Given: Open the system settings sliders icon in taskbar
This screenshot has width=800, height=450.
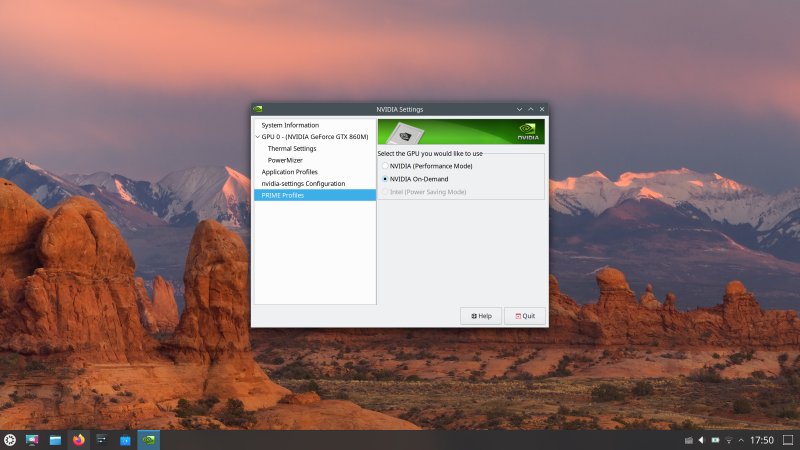Looking at the screenshot, I should coord(102,440).
